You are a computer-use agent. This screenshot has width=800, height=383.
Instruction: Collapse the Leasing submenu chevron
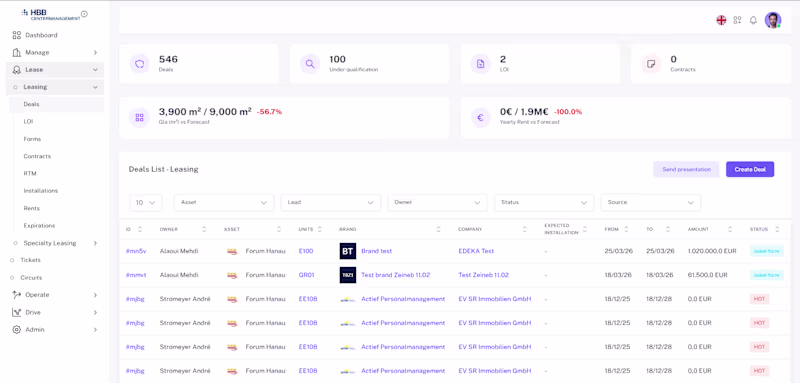pyautogui.click(x=95, y=87)
